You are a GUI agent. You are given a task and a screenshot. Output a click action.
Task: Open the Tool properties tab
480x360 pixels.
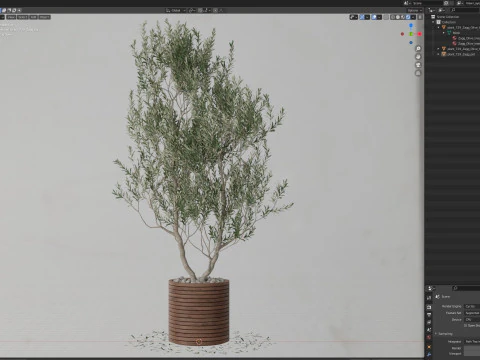(429, 298)
